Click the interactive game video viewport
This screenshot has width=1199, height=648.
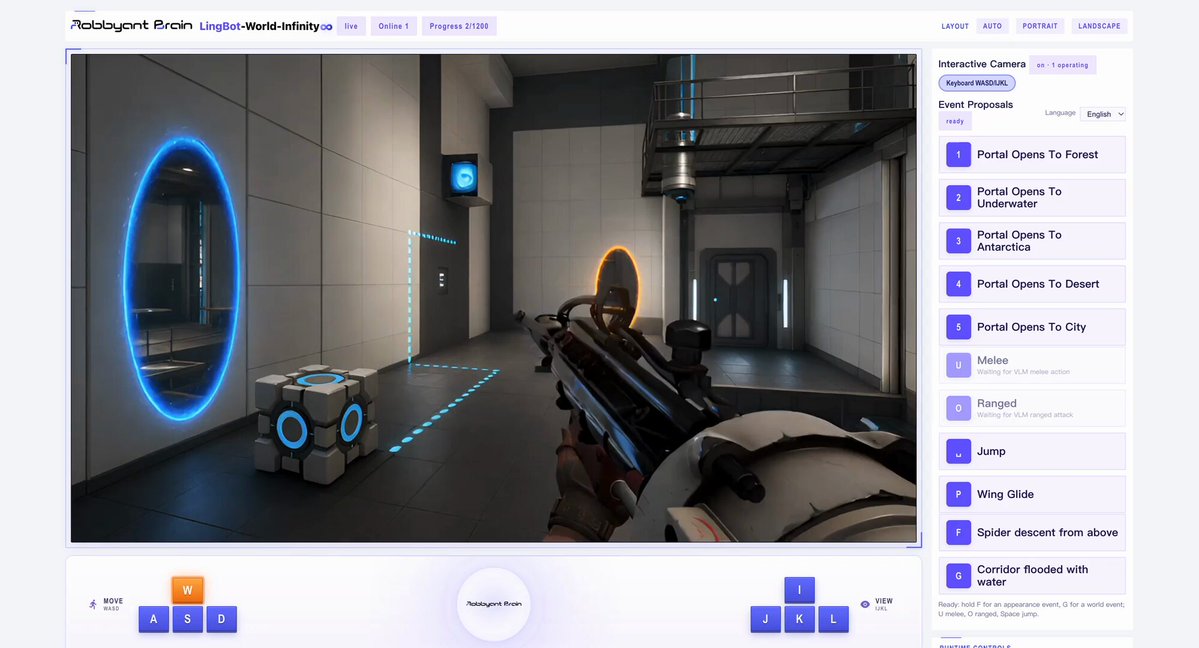tap(493, 298)
